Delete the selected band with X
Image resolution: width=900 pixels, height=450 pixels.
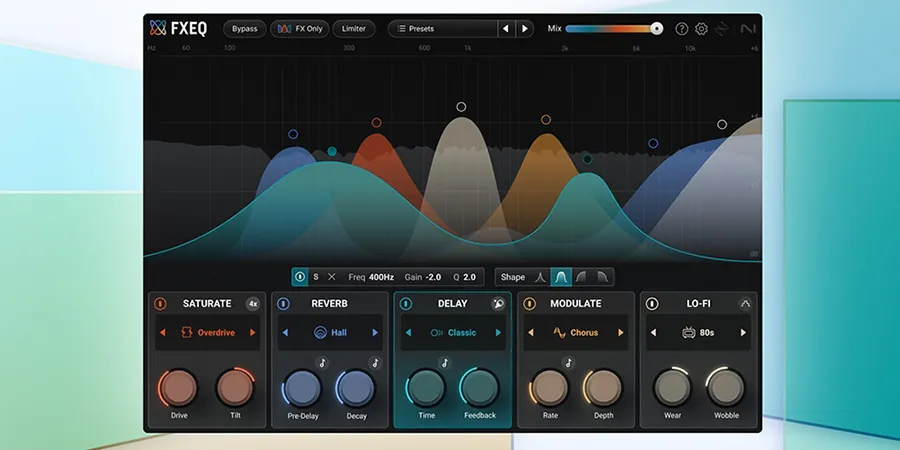coord(332,277)
